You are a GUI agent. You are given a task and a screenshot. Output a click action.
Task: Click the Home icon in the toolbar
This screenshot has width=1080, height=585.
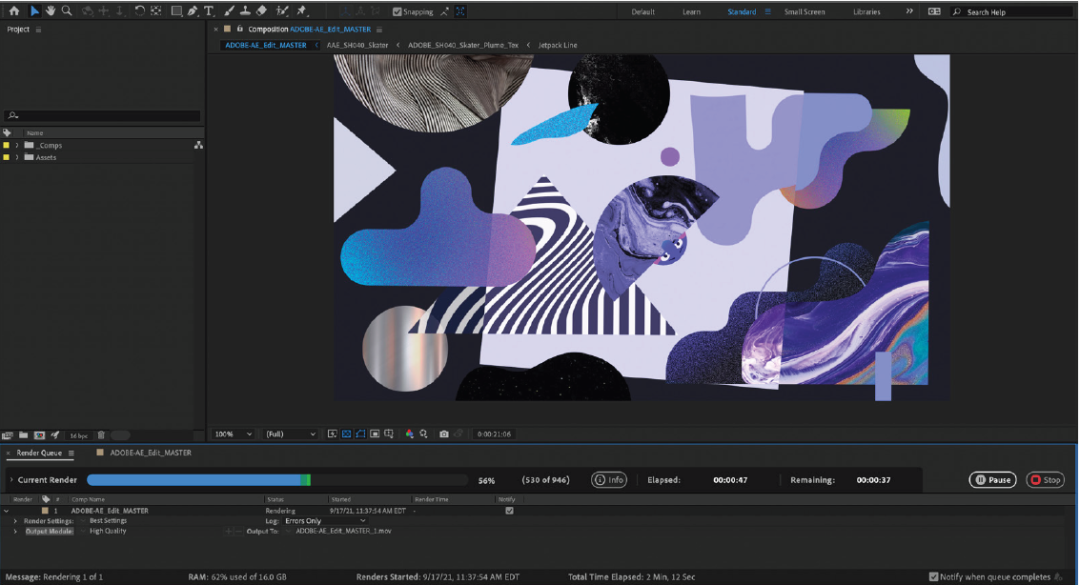(x=14, y=11)
